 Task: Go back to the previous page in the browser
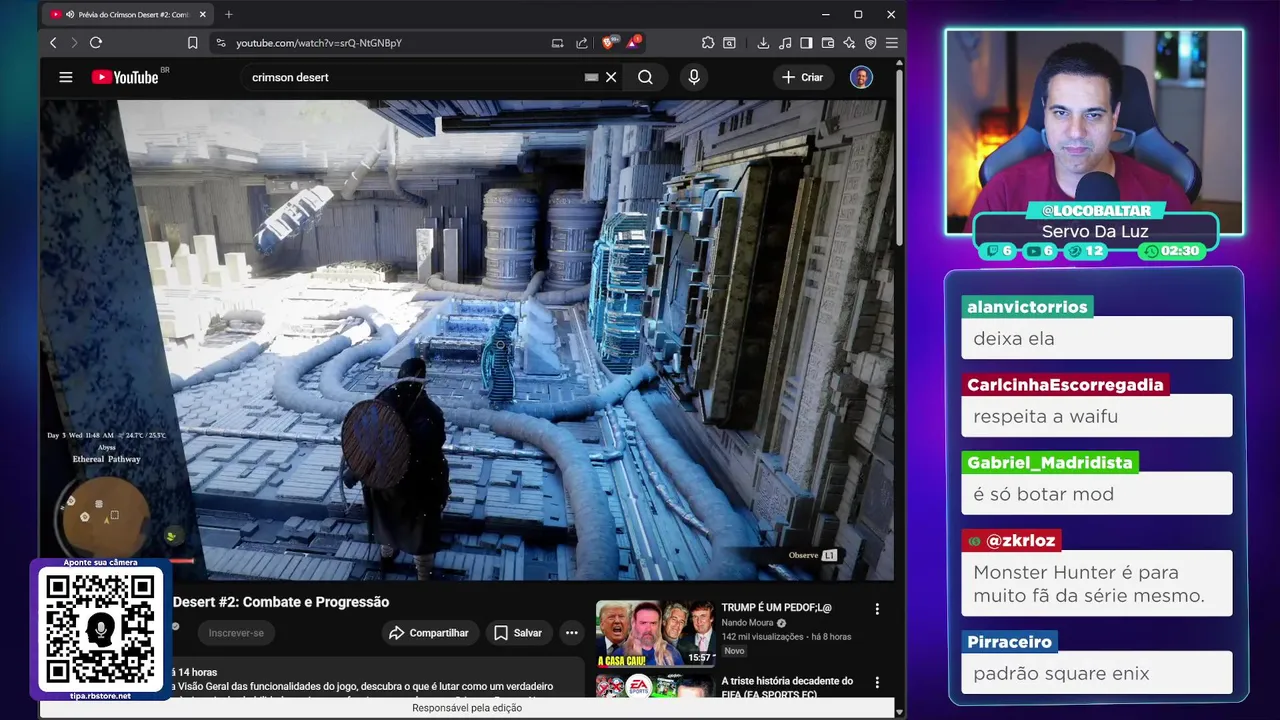pos(53,43)
